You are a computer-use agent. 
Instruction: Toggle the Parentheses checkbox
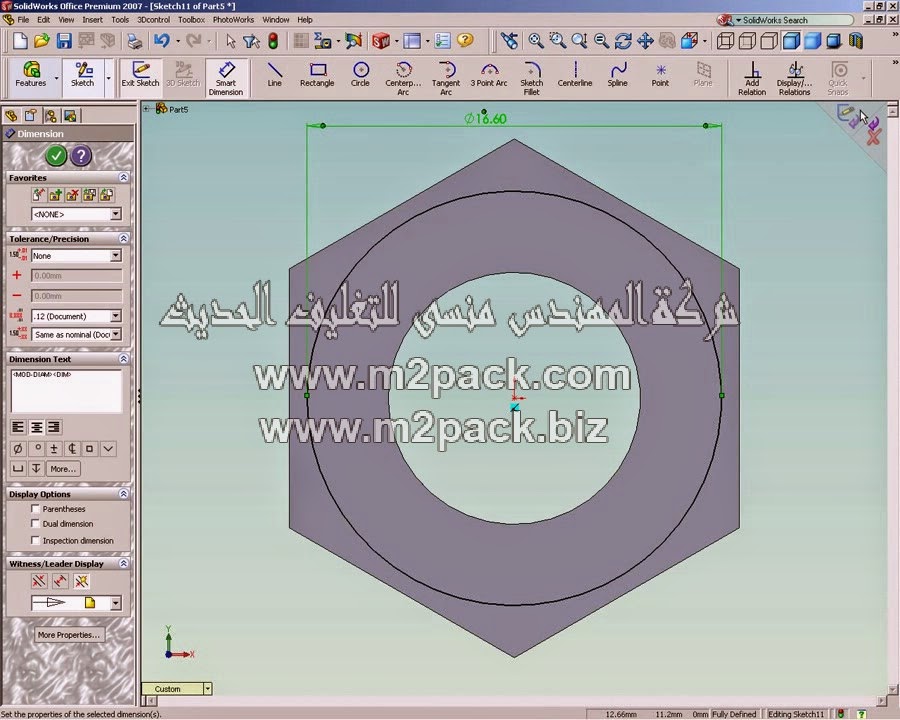coord(35,509)
